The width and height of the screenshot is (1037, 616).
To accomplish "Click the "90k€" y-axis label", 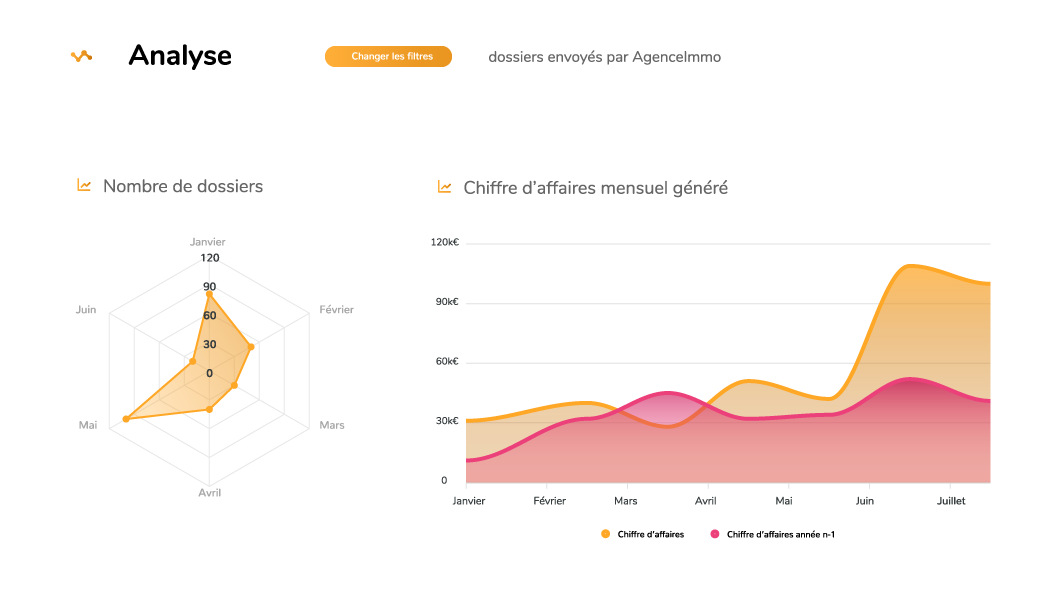I will 447,302.
